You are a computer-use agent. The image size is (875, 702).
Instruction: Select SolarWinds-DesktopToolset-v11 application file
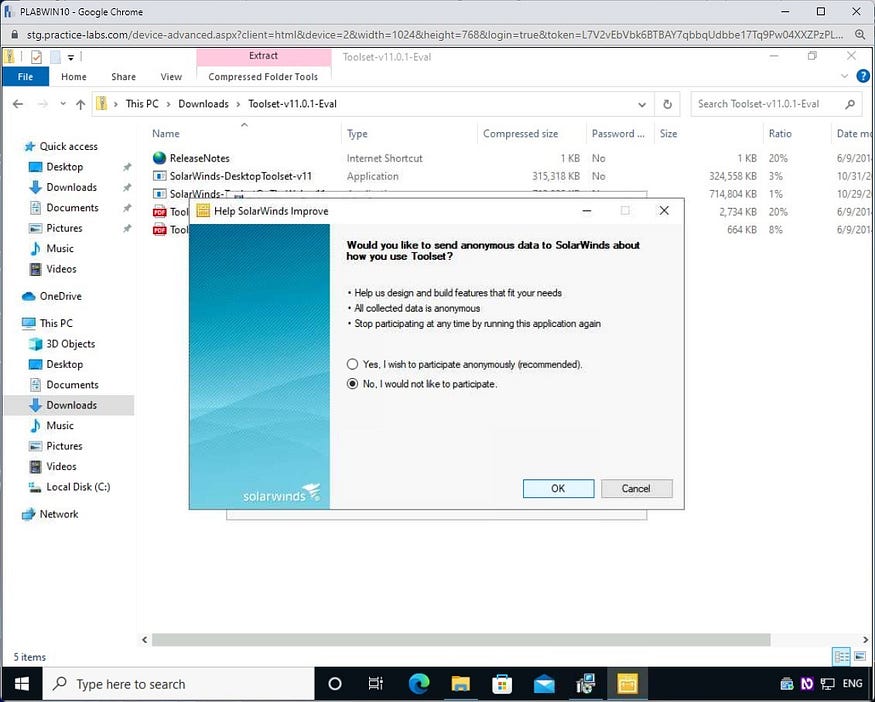pos(241,176)
